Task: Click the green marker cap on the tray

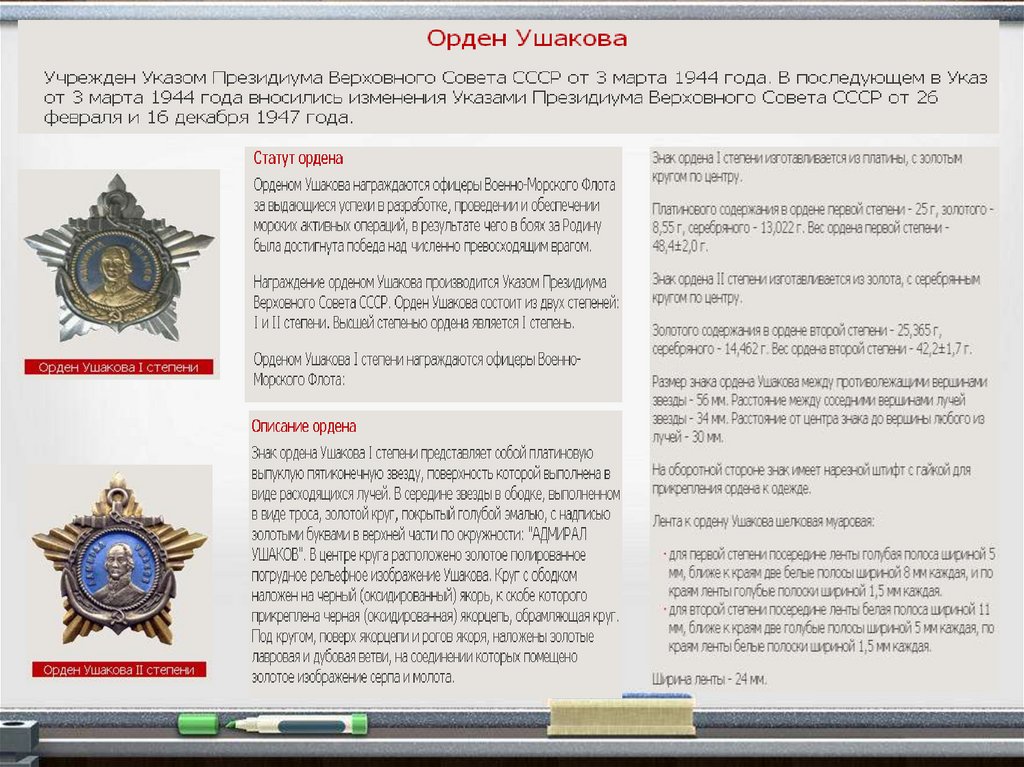Action: [x=198, y=724]
